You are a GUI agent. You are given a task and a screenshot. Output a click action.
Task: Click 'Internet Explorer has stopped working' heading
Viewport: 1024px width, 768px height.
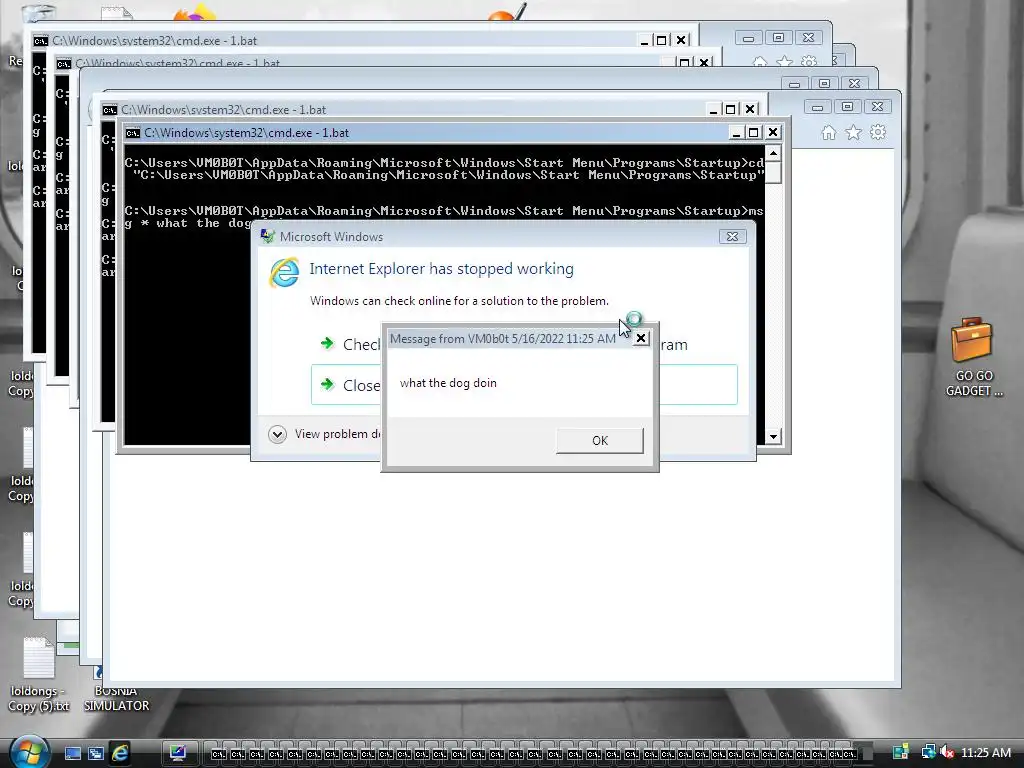(x=441, y=268)
